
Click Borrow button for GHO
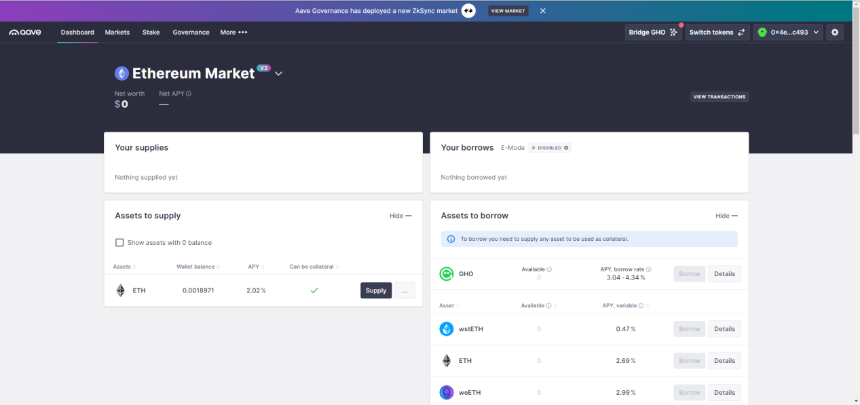(689, 274)
